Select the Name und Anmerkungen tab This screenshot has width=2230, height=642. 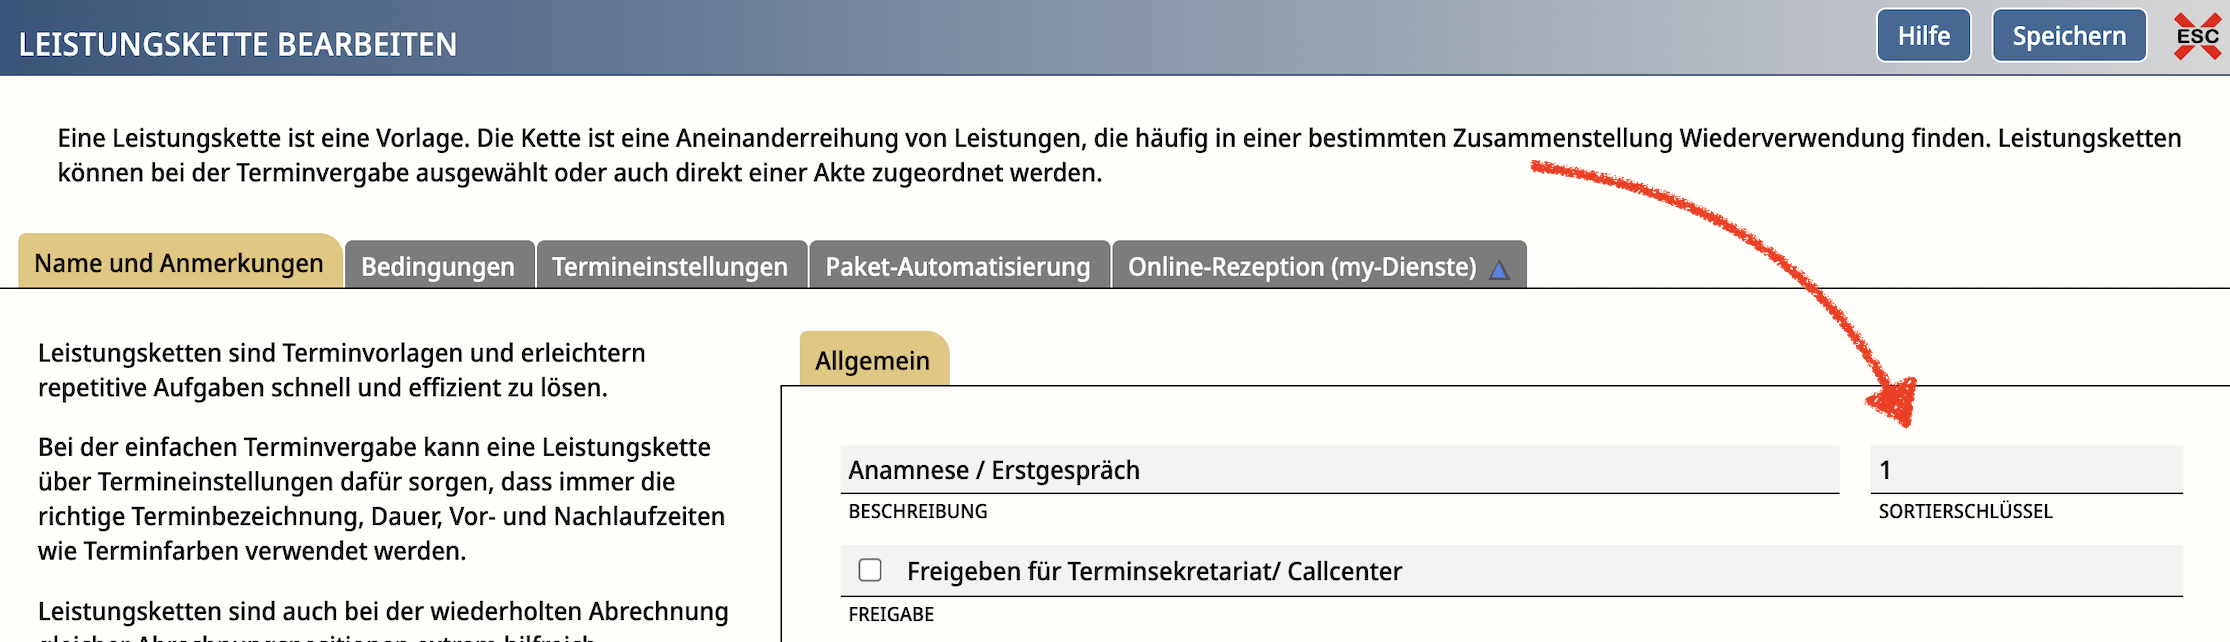click(180, 262)
